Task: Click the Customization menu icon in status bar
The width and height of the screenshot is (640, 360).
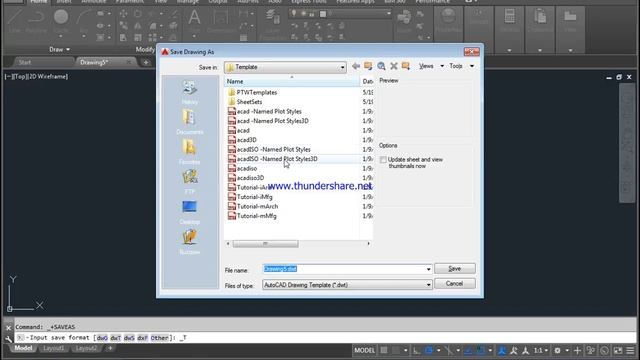Action: pos(630,350)
